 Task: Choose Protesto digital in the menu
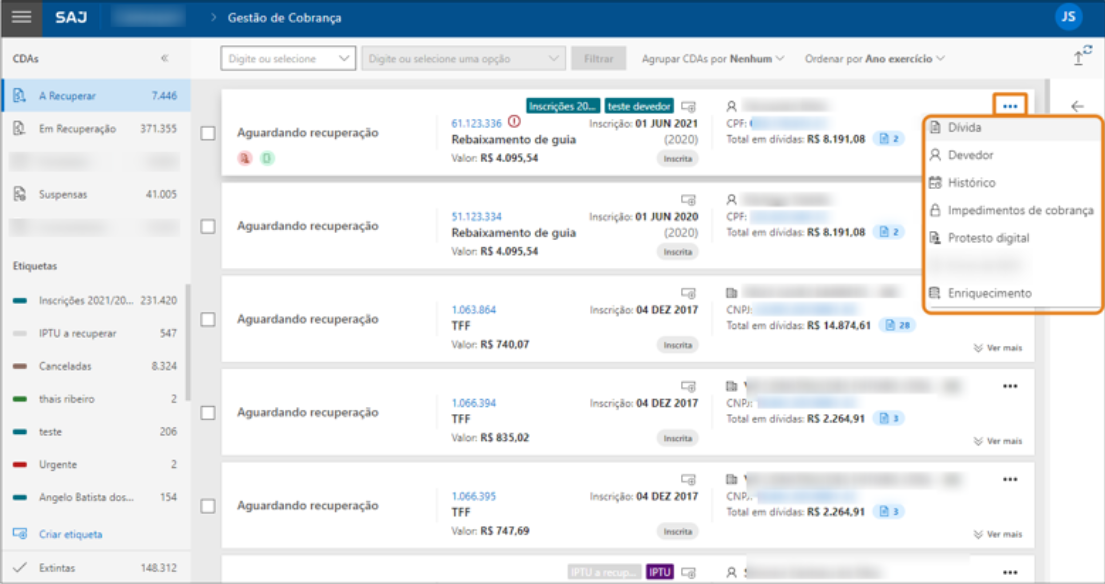(988, 238)
